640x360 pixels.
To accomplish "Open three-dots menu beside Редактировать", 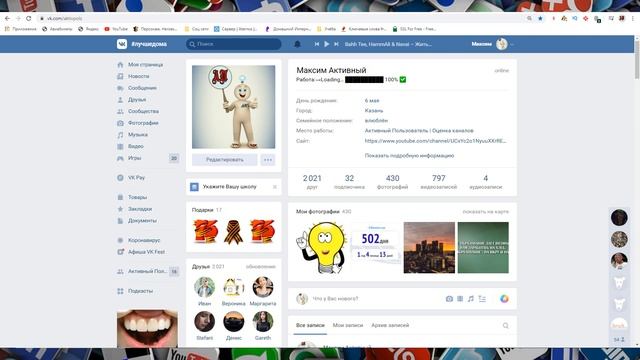I will [268, 160].
